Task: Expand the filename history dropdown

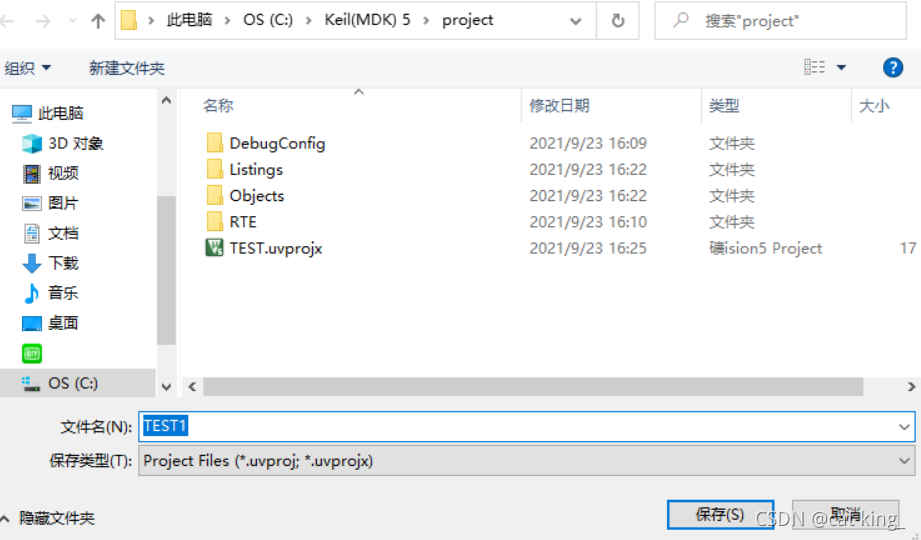Action: (904, 427)
